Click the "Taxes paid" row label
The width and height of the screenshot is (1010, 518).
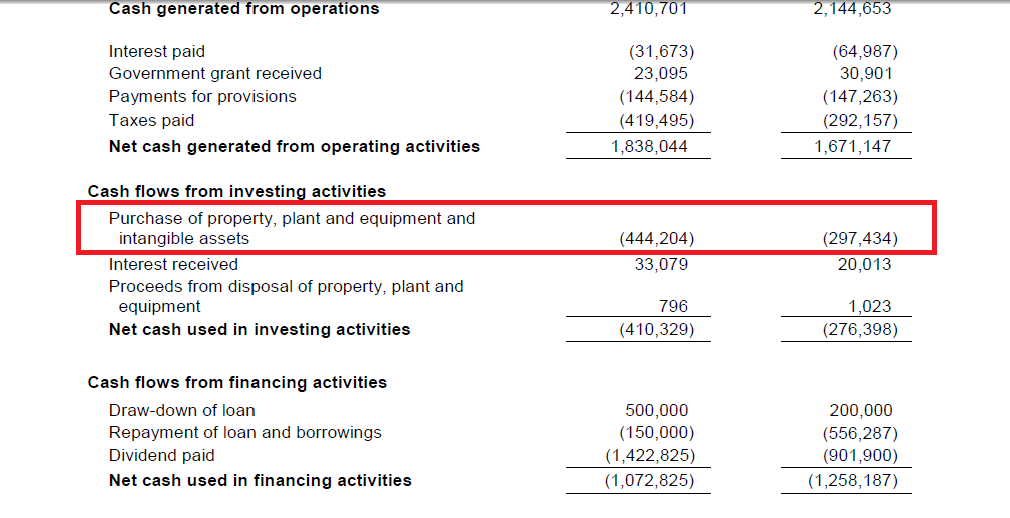(151, 120)
